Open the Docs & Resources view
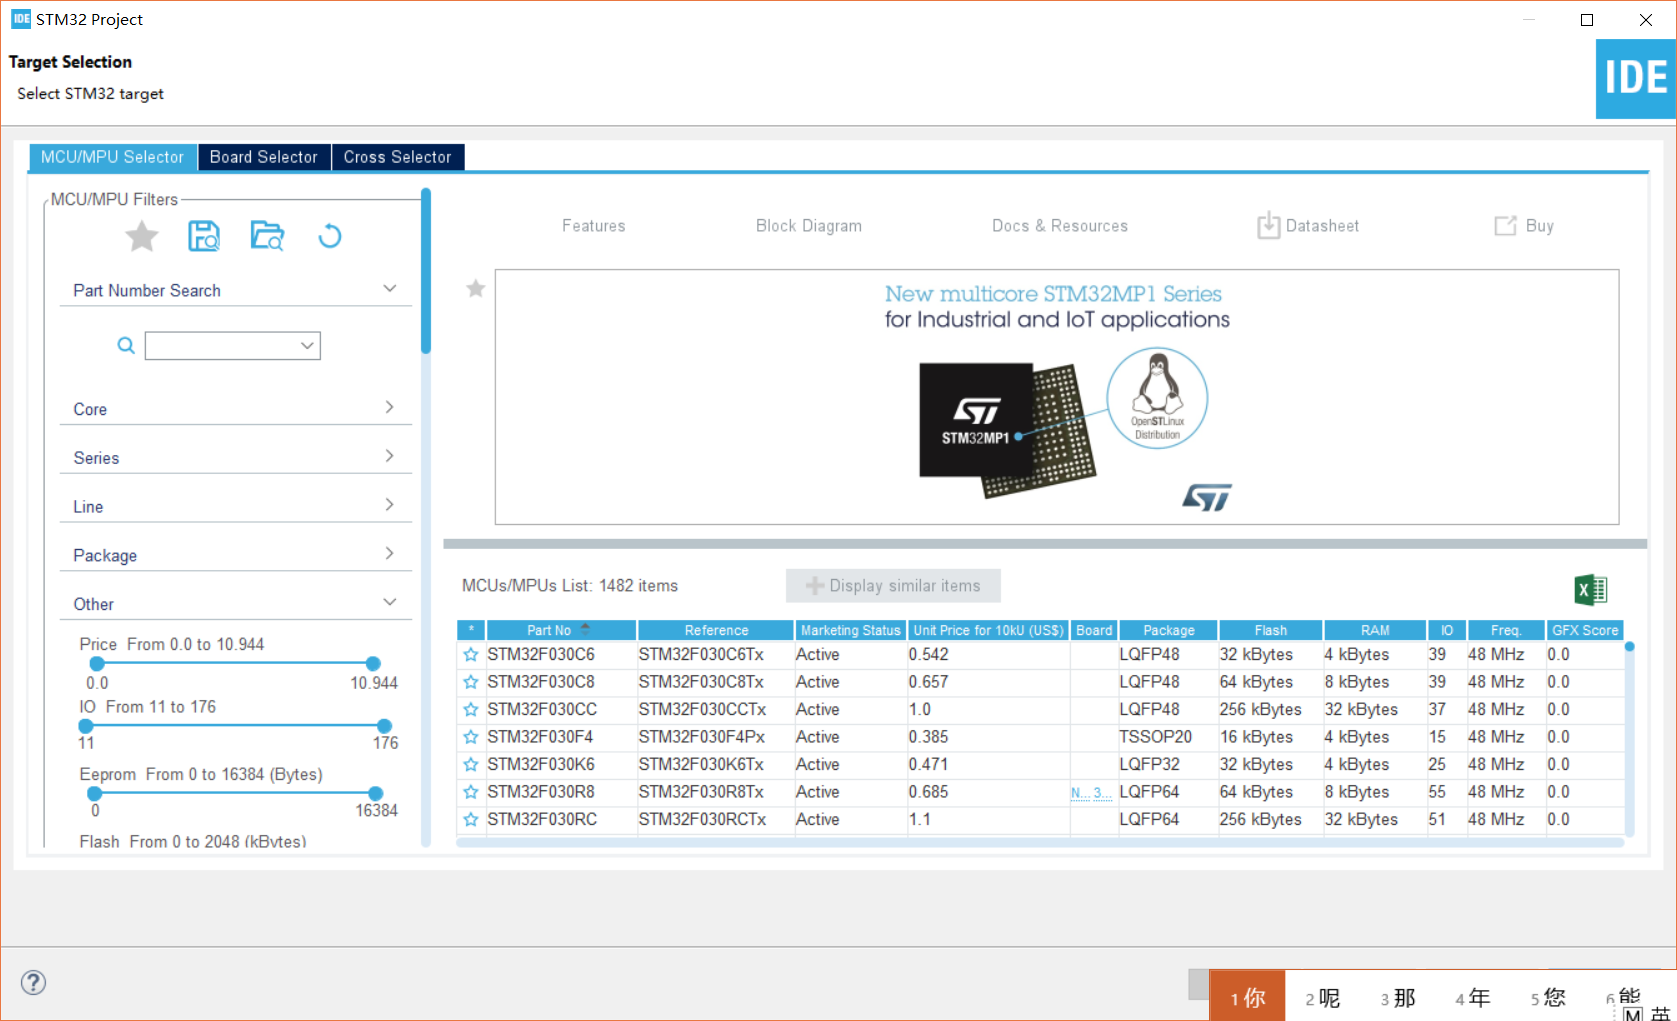 [x=1060, y=226]
